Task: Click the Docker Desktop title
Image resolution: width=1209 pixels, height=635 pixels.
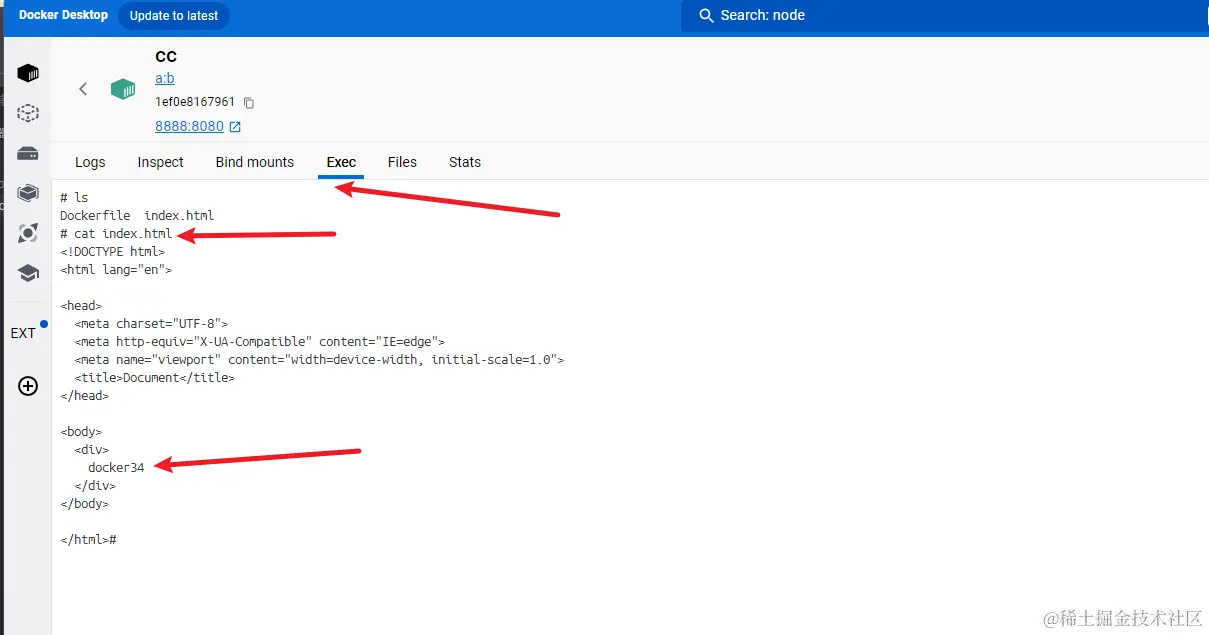Action: pyautogui.click(x=63, y=15)
